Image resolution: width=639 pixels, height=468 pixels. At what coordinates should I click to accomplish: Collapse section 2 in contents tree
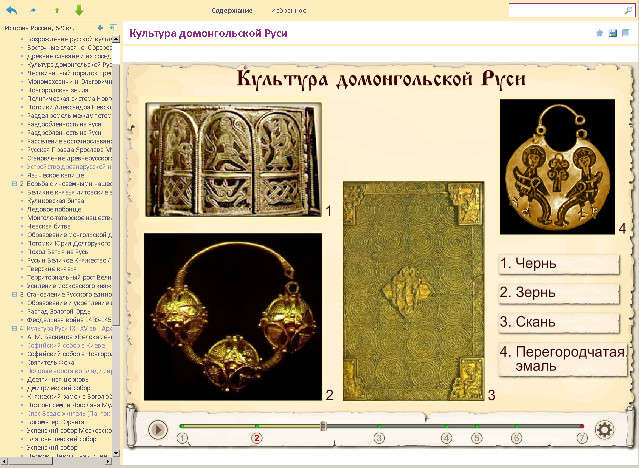(14, 184)
